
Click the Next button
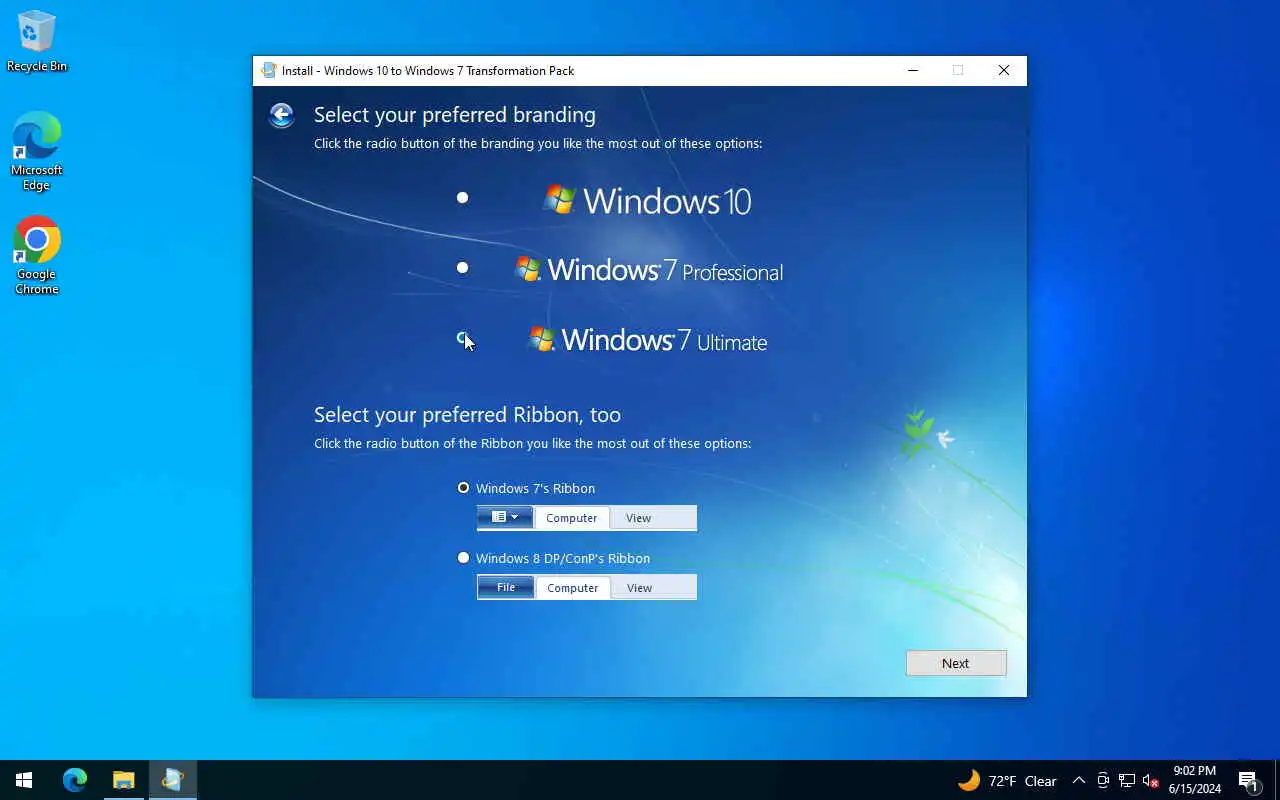pos(956,663)
